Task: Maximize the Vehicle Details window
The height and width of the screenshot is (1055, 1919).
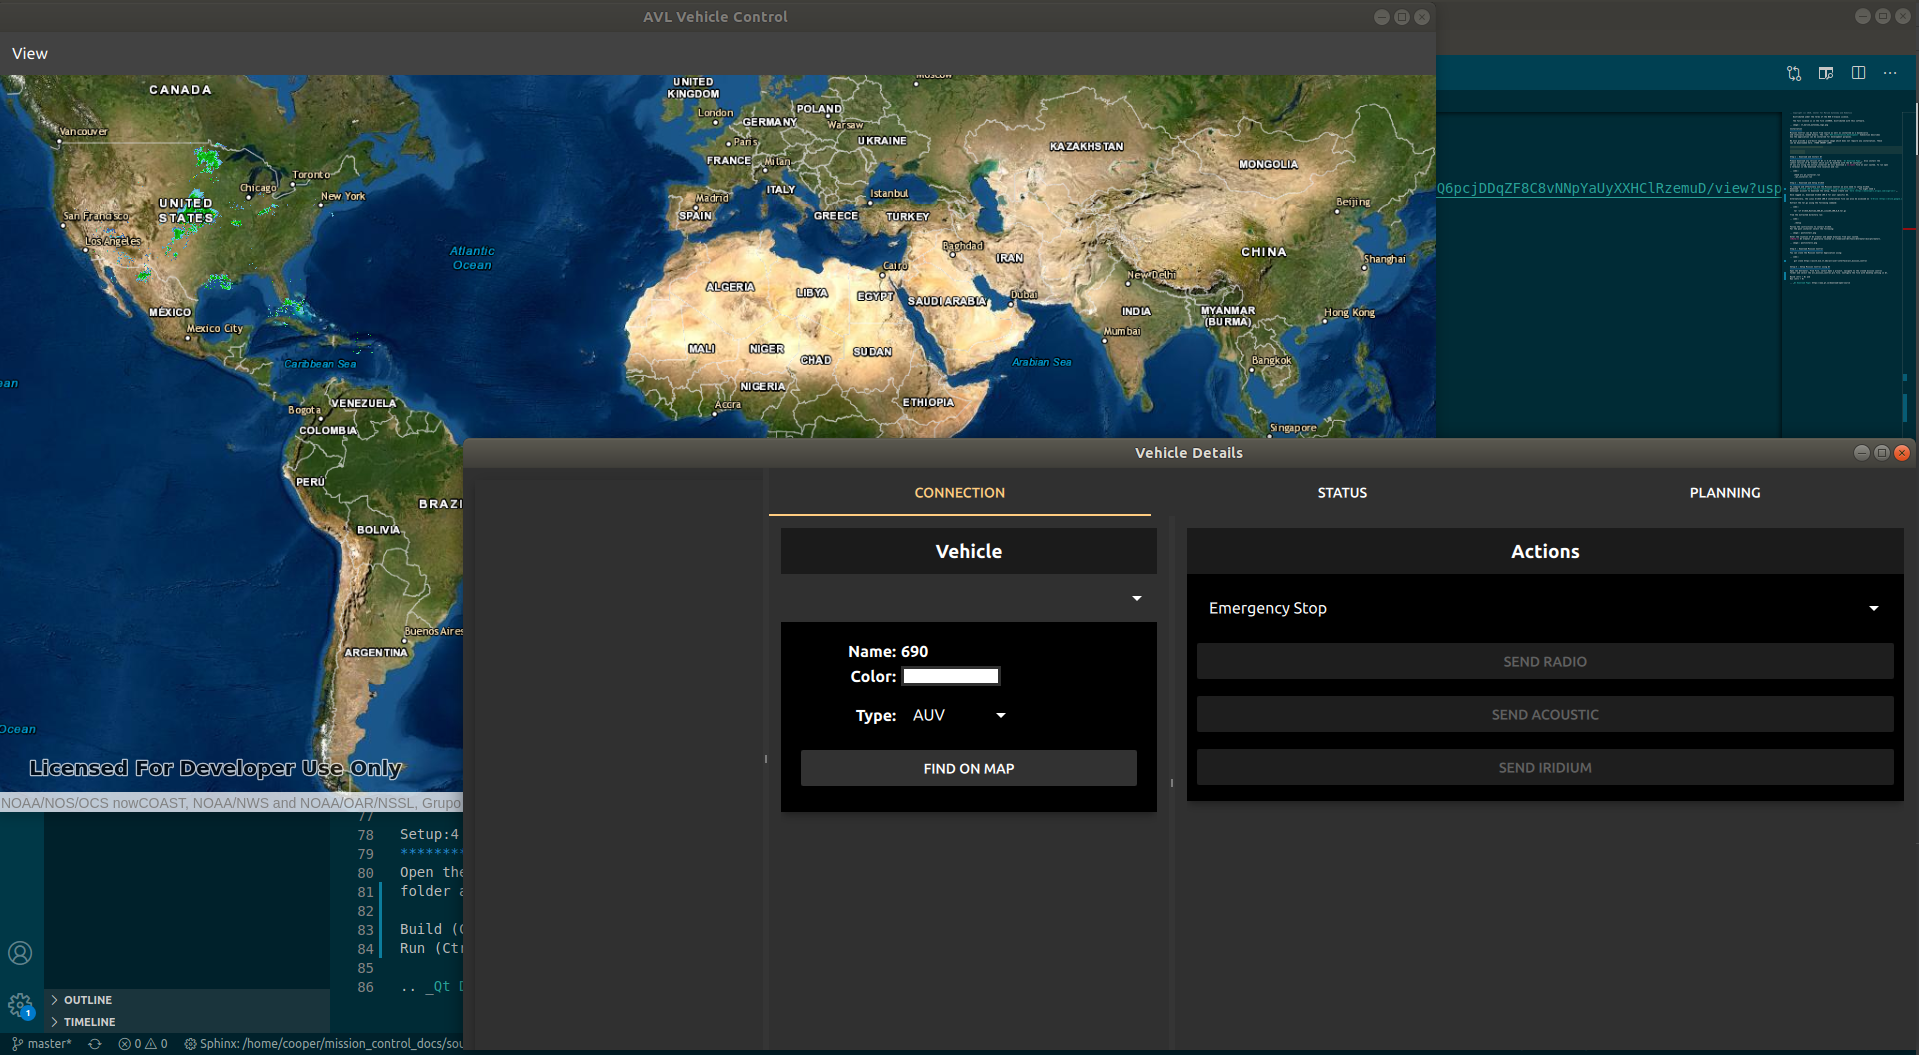Action: 1881,453
